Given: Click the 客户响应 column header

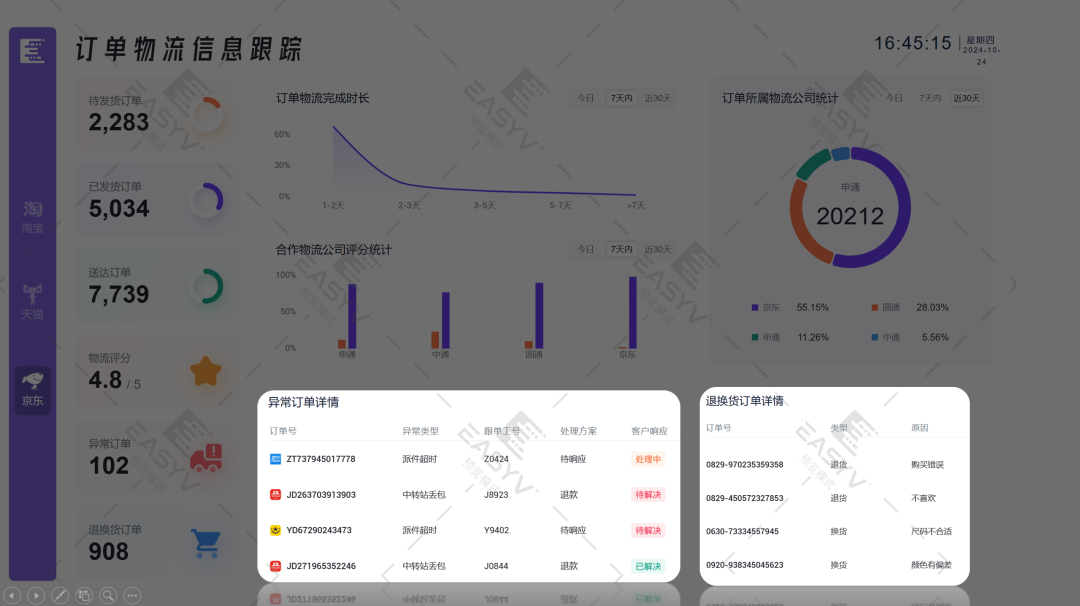Looking at the screenshot, I should tap(650, 431).
